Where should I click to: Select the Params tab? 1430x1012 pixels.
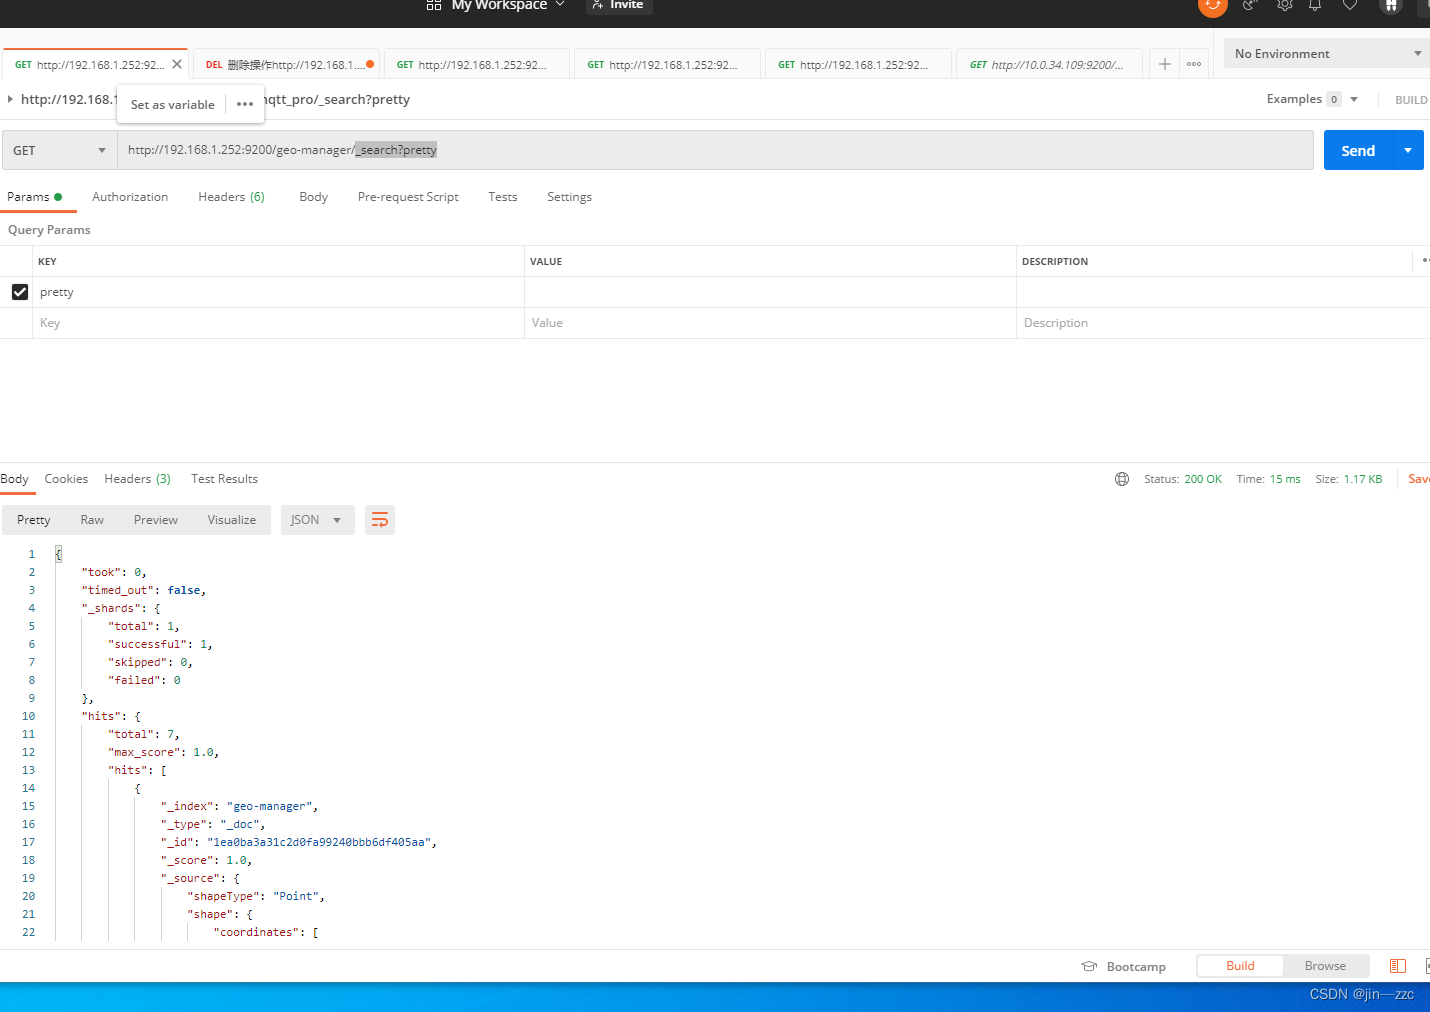point(34,197)
